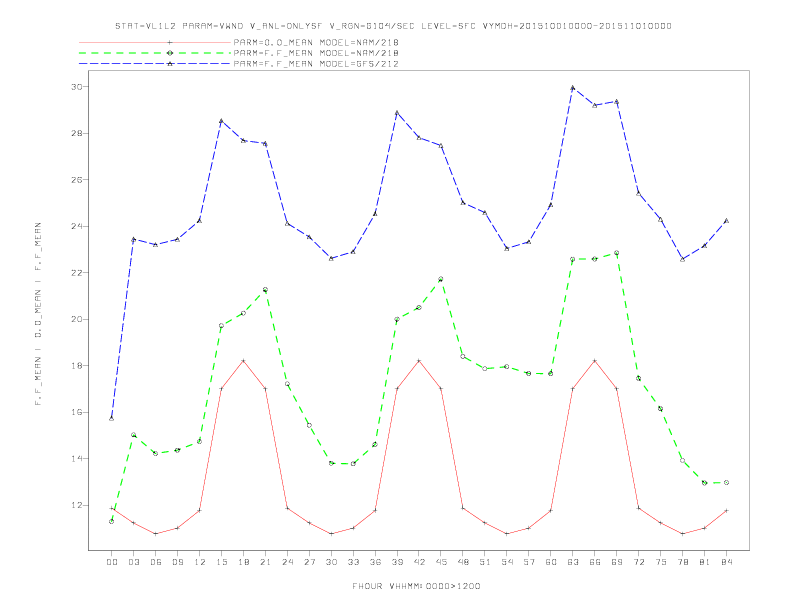Click y-axis tick label 20

[76, 319]
